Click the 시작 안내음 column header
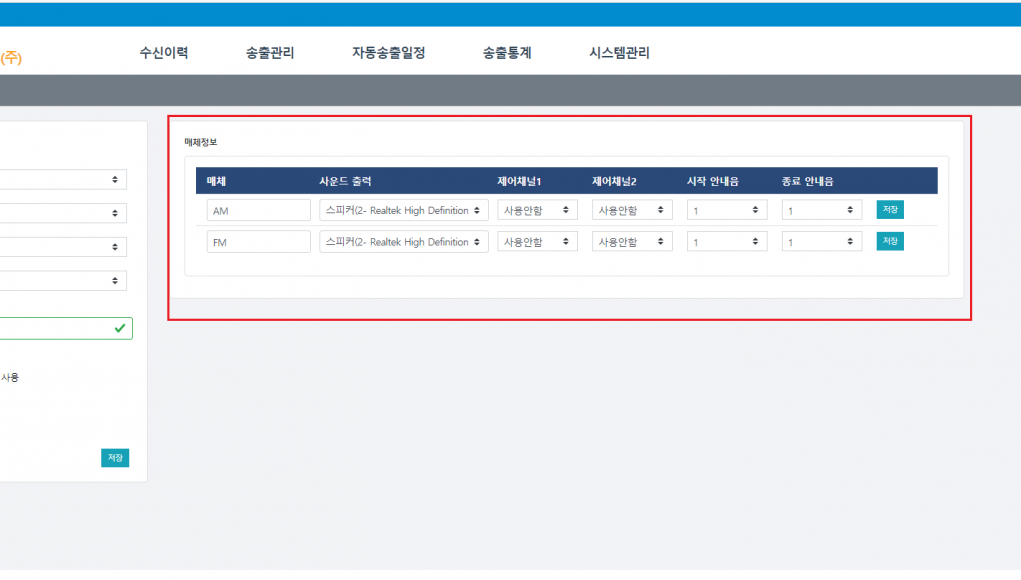Image resolution: width=1021 pixels, height=580 pixels. 713,182
